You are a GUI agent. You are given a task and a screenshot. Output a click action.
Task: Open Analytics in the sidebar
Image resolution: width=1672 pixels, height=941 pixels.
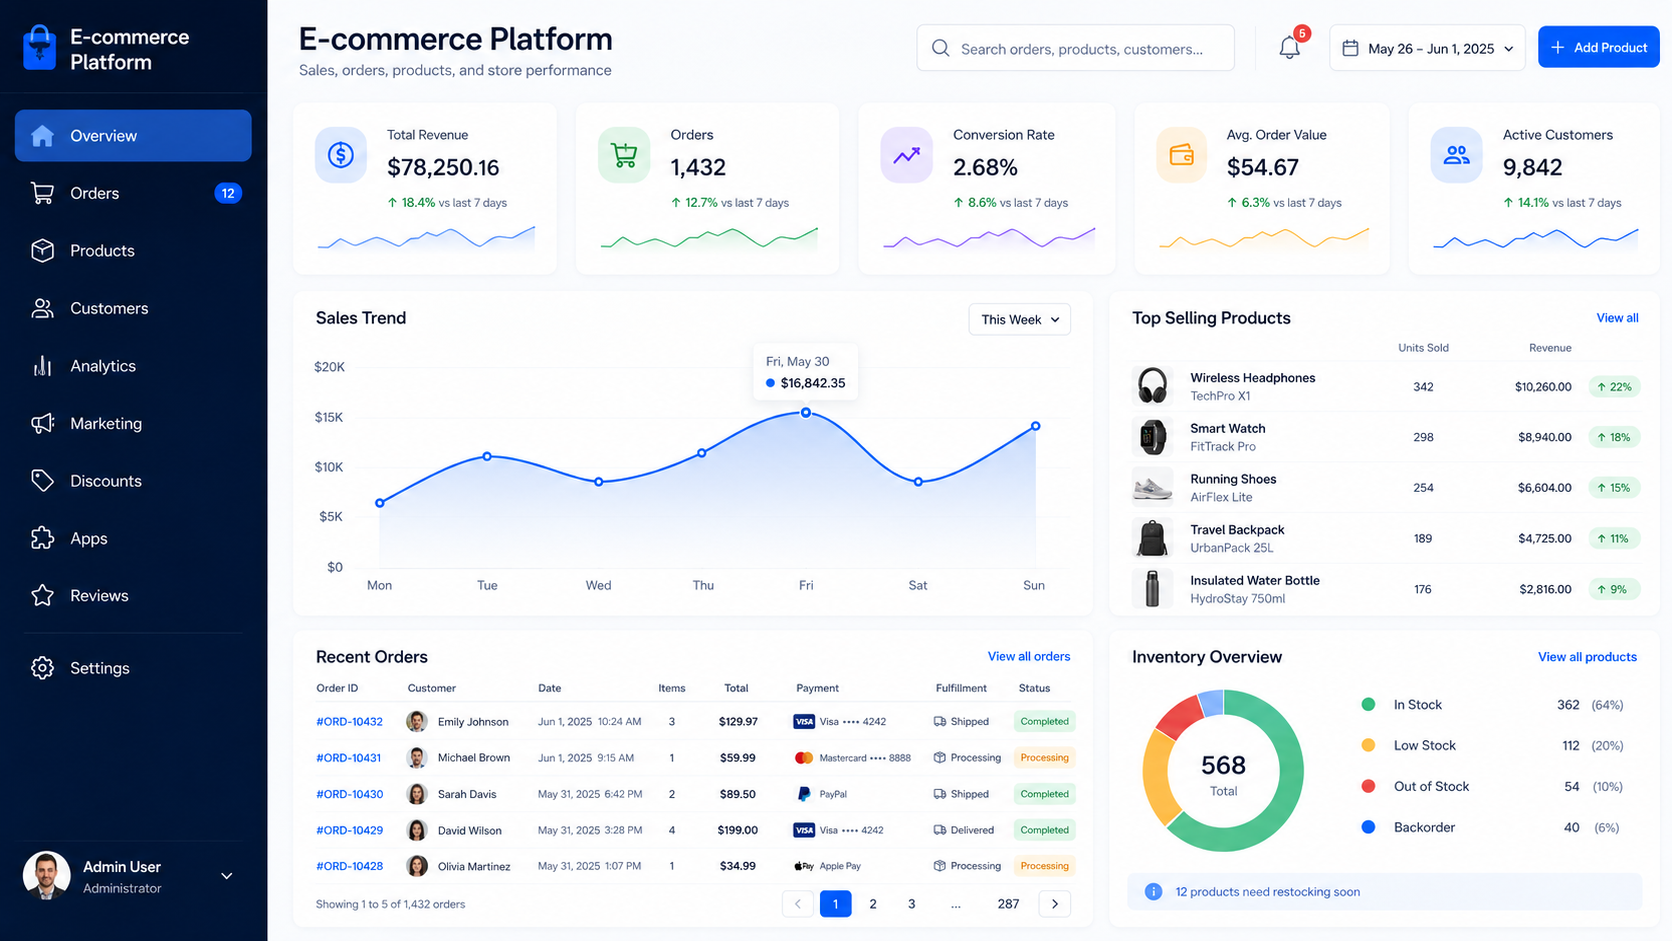click(133, 366)
